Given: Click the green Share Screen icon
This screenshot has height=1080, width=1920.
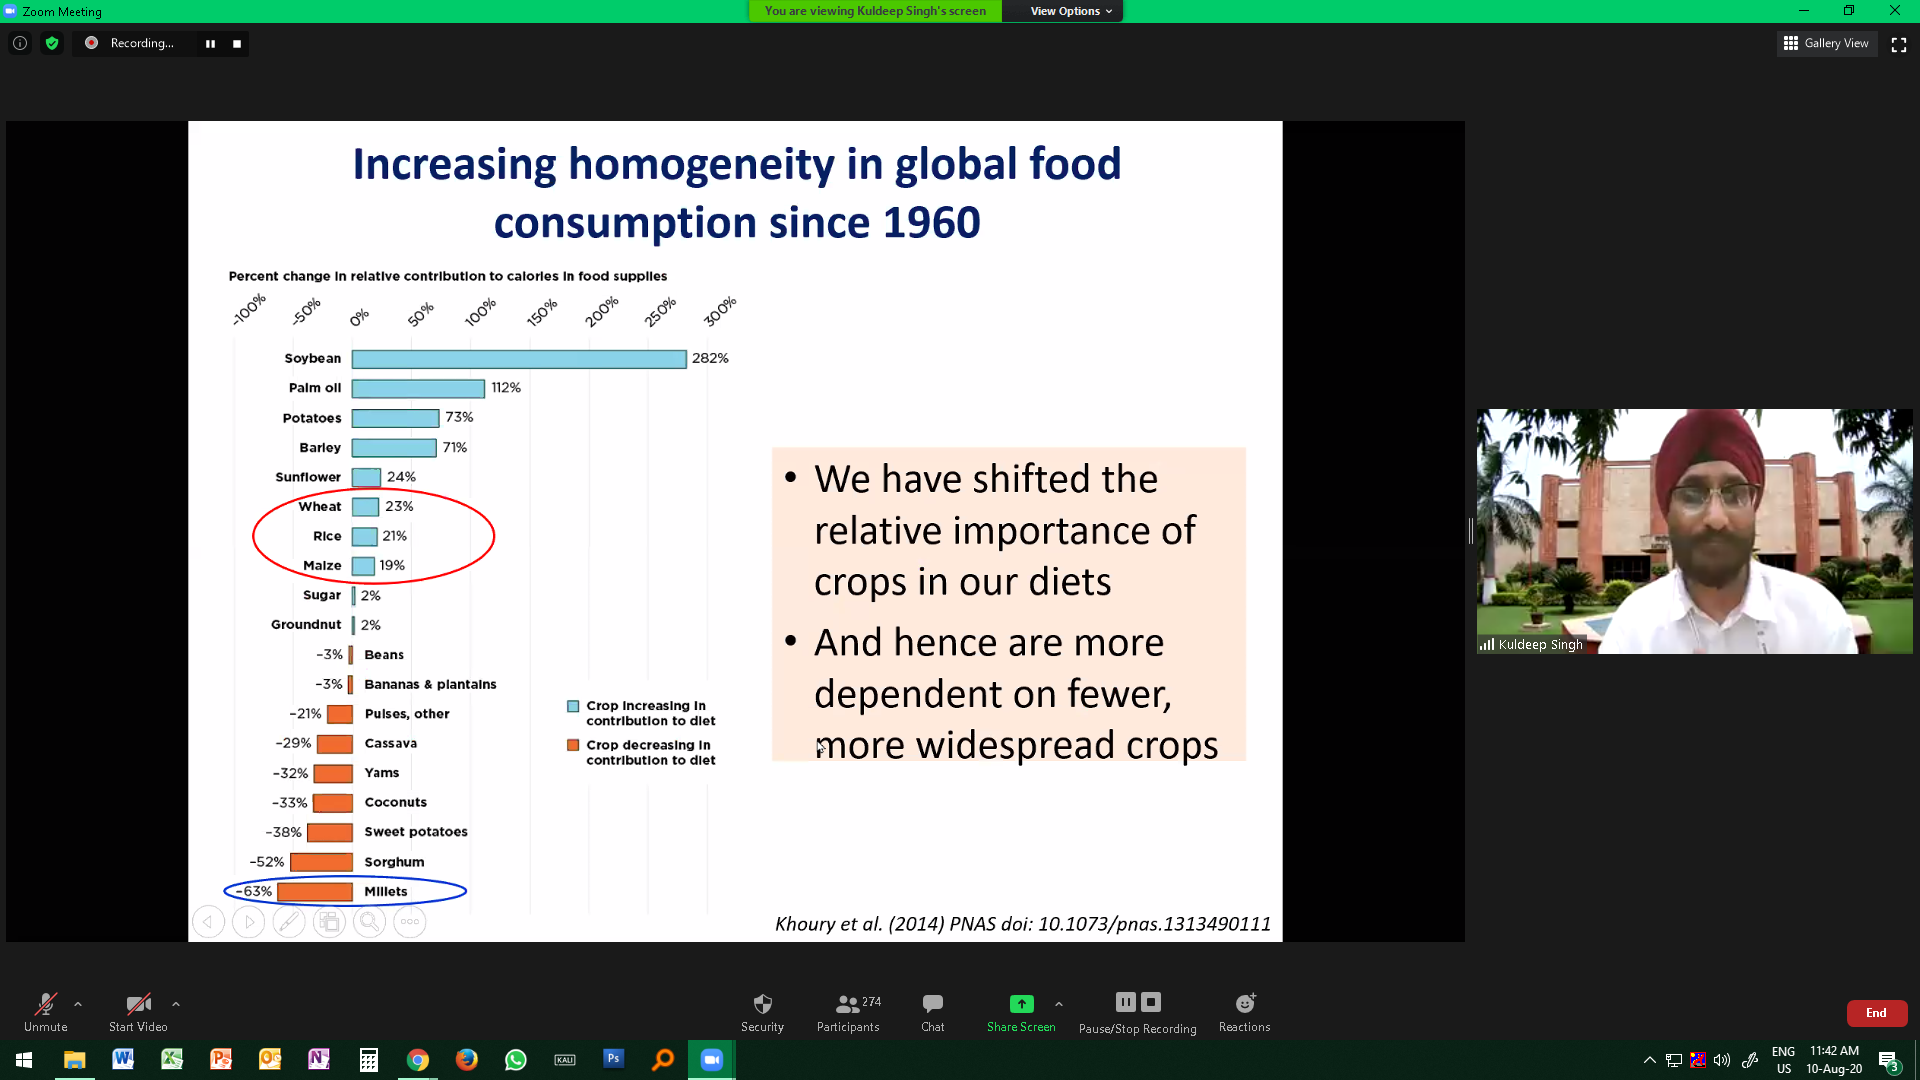Looking at the screenshot, I should pos(1021,1004).
